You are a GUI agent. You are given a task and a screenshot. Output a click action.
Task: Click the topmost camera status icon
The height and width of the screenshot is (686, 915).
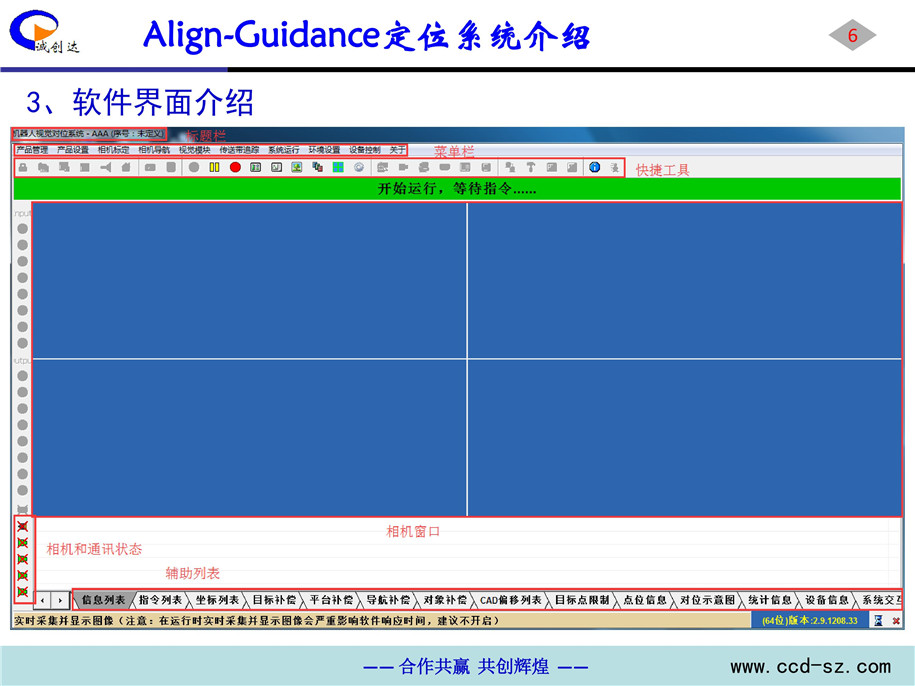(x=22, y=526)
